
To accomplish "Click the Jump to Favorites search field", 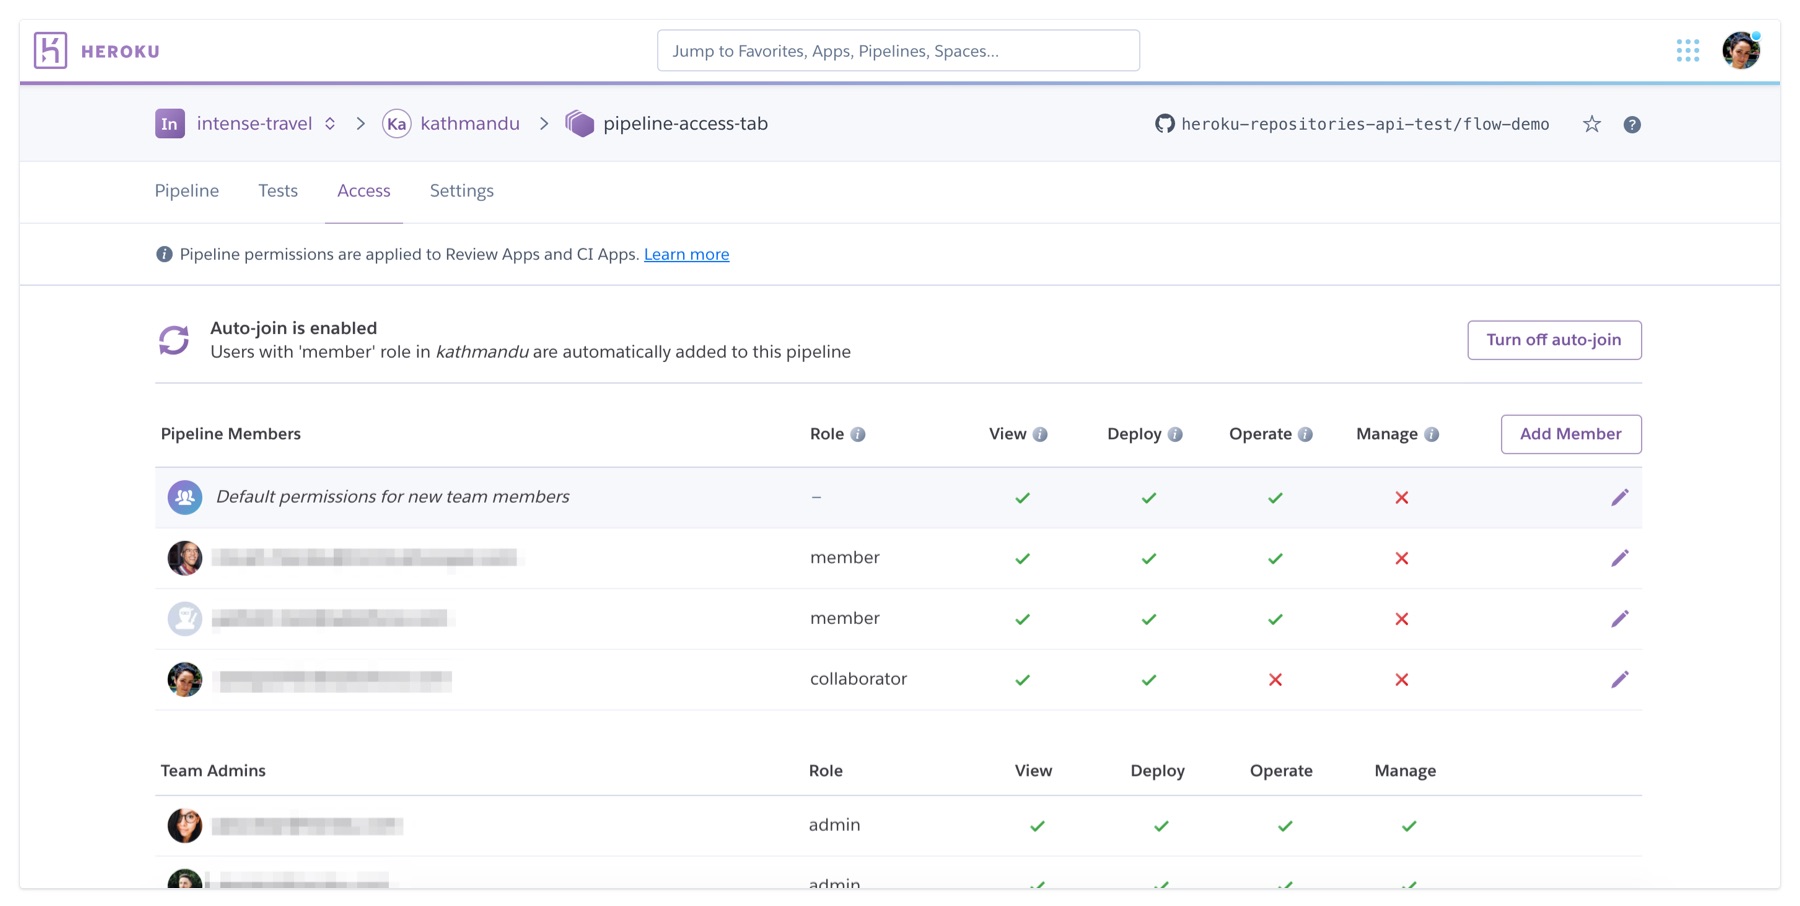I will point(897,50).
